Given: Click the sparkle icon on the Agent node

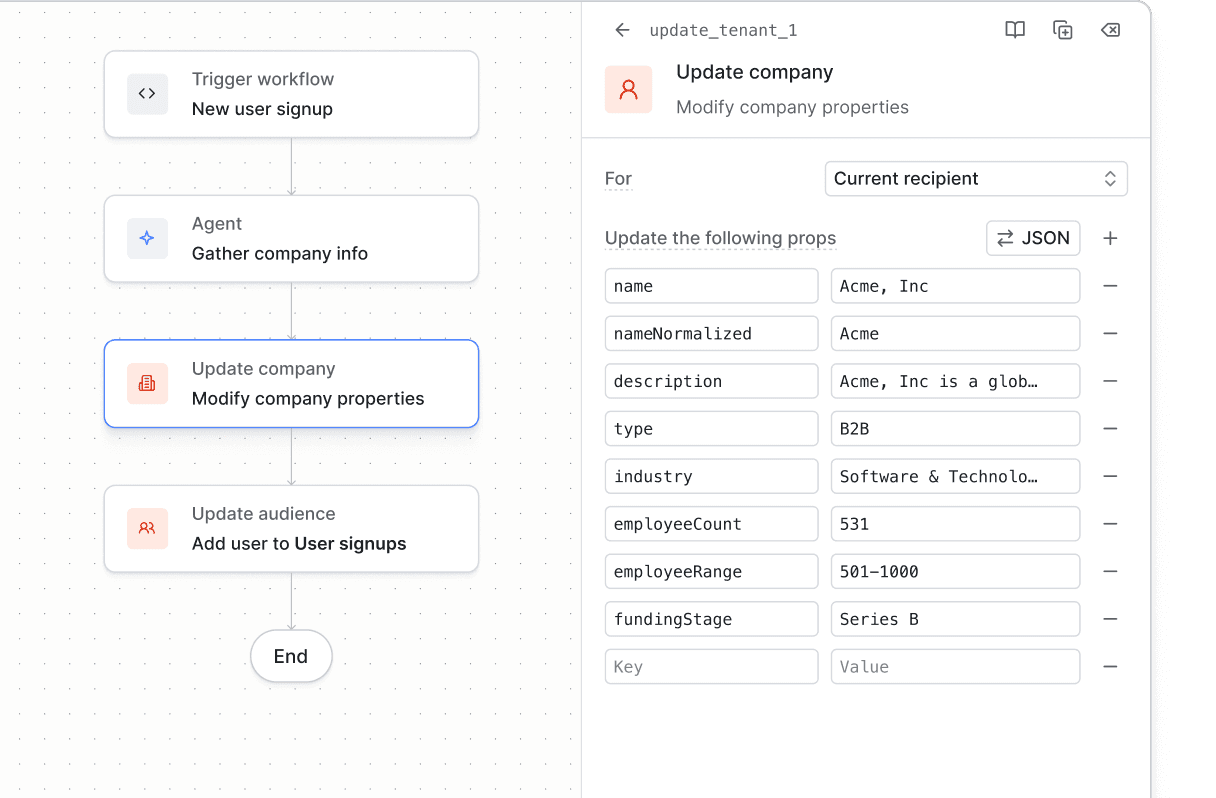Looking at the screenshot, I should coord(147,238).
